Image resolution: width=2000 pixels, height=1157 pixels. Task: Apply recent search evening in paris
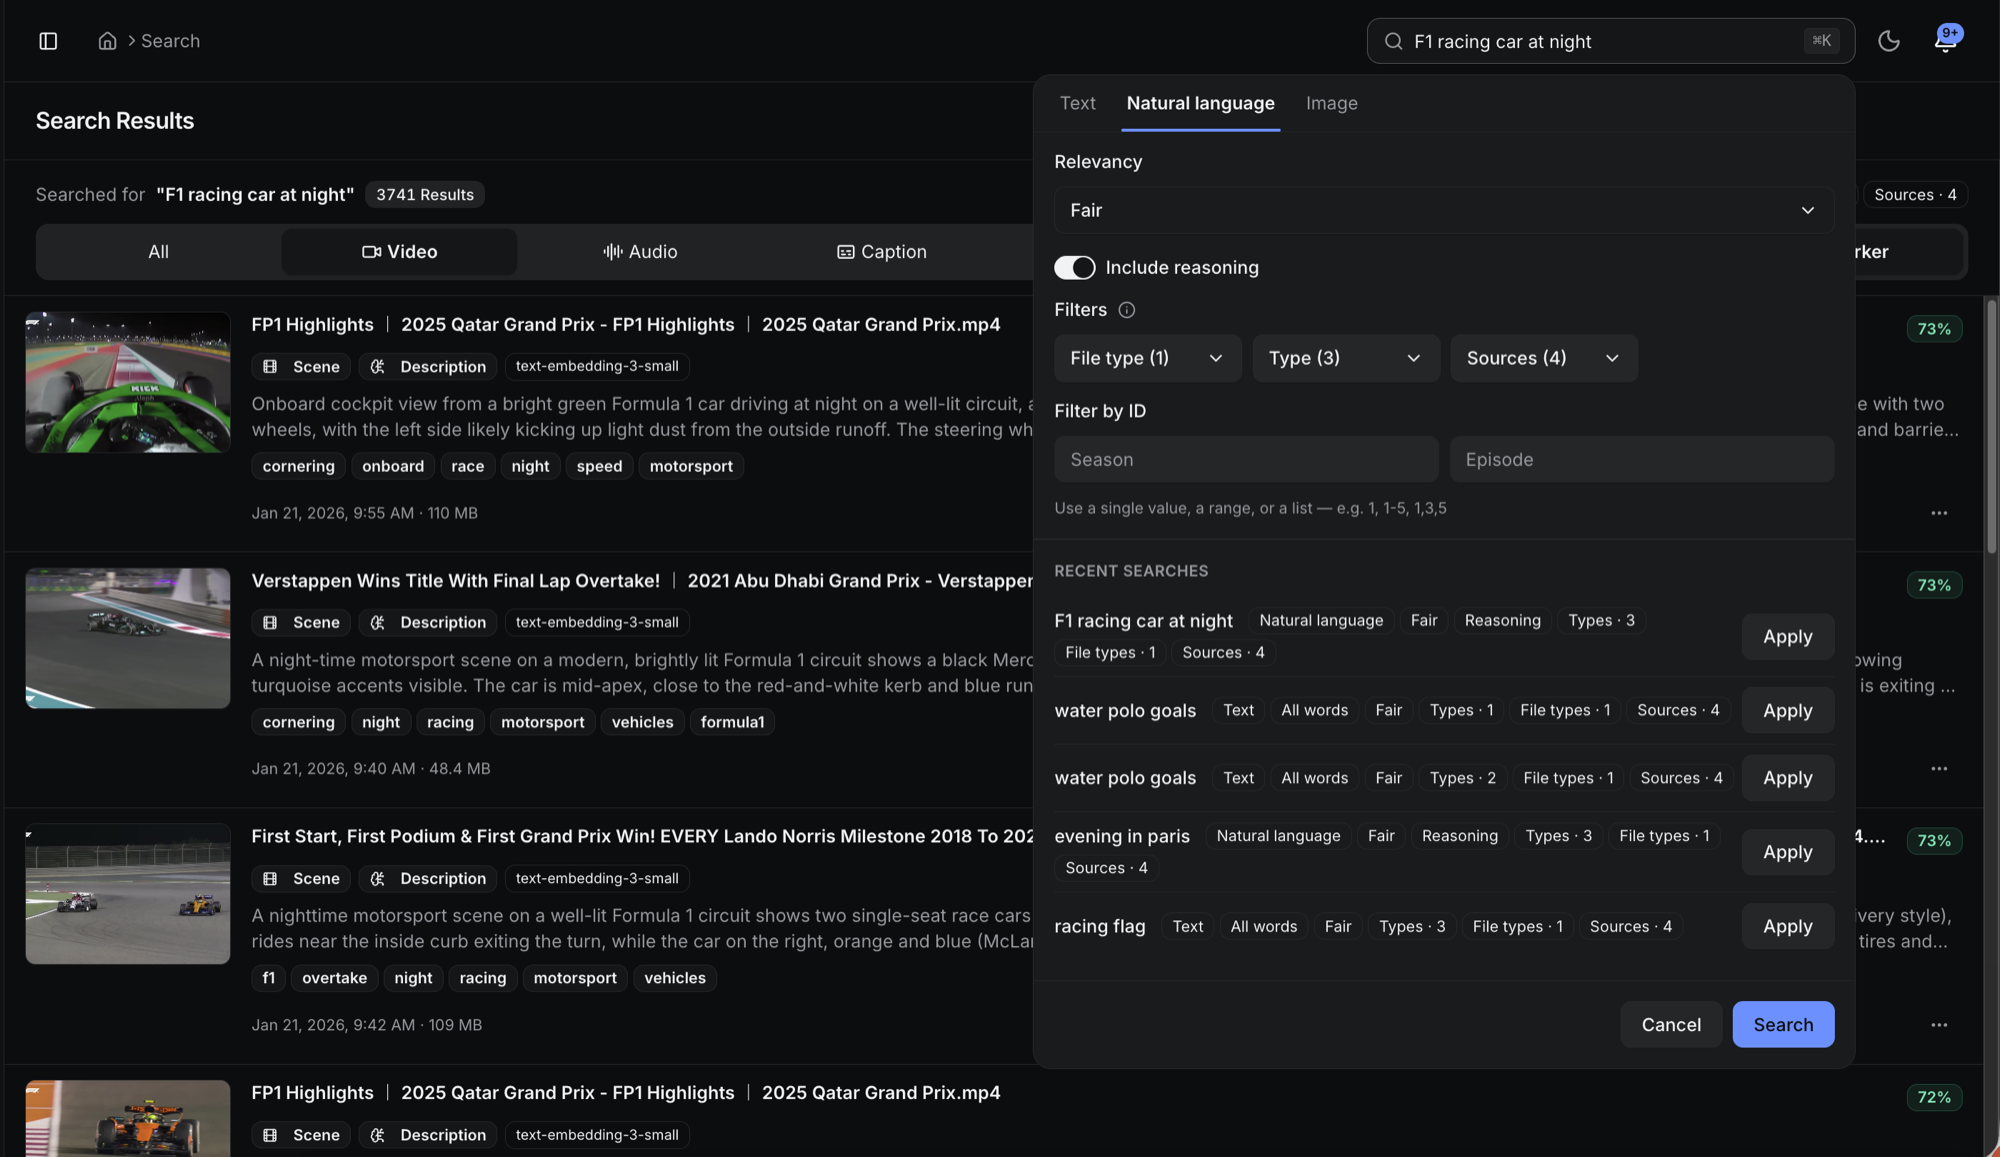(1787, 852)
